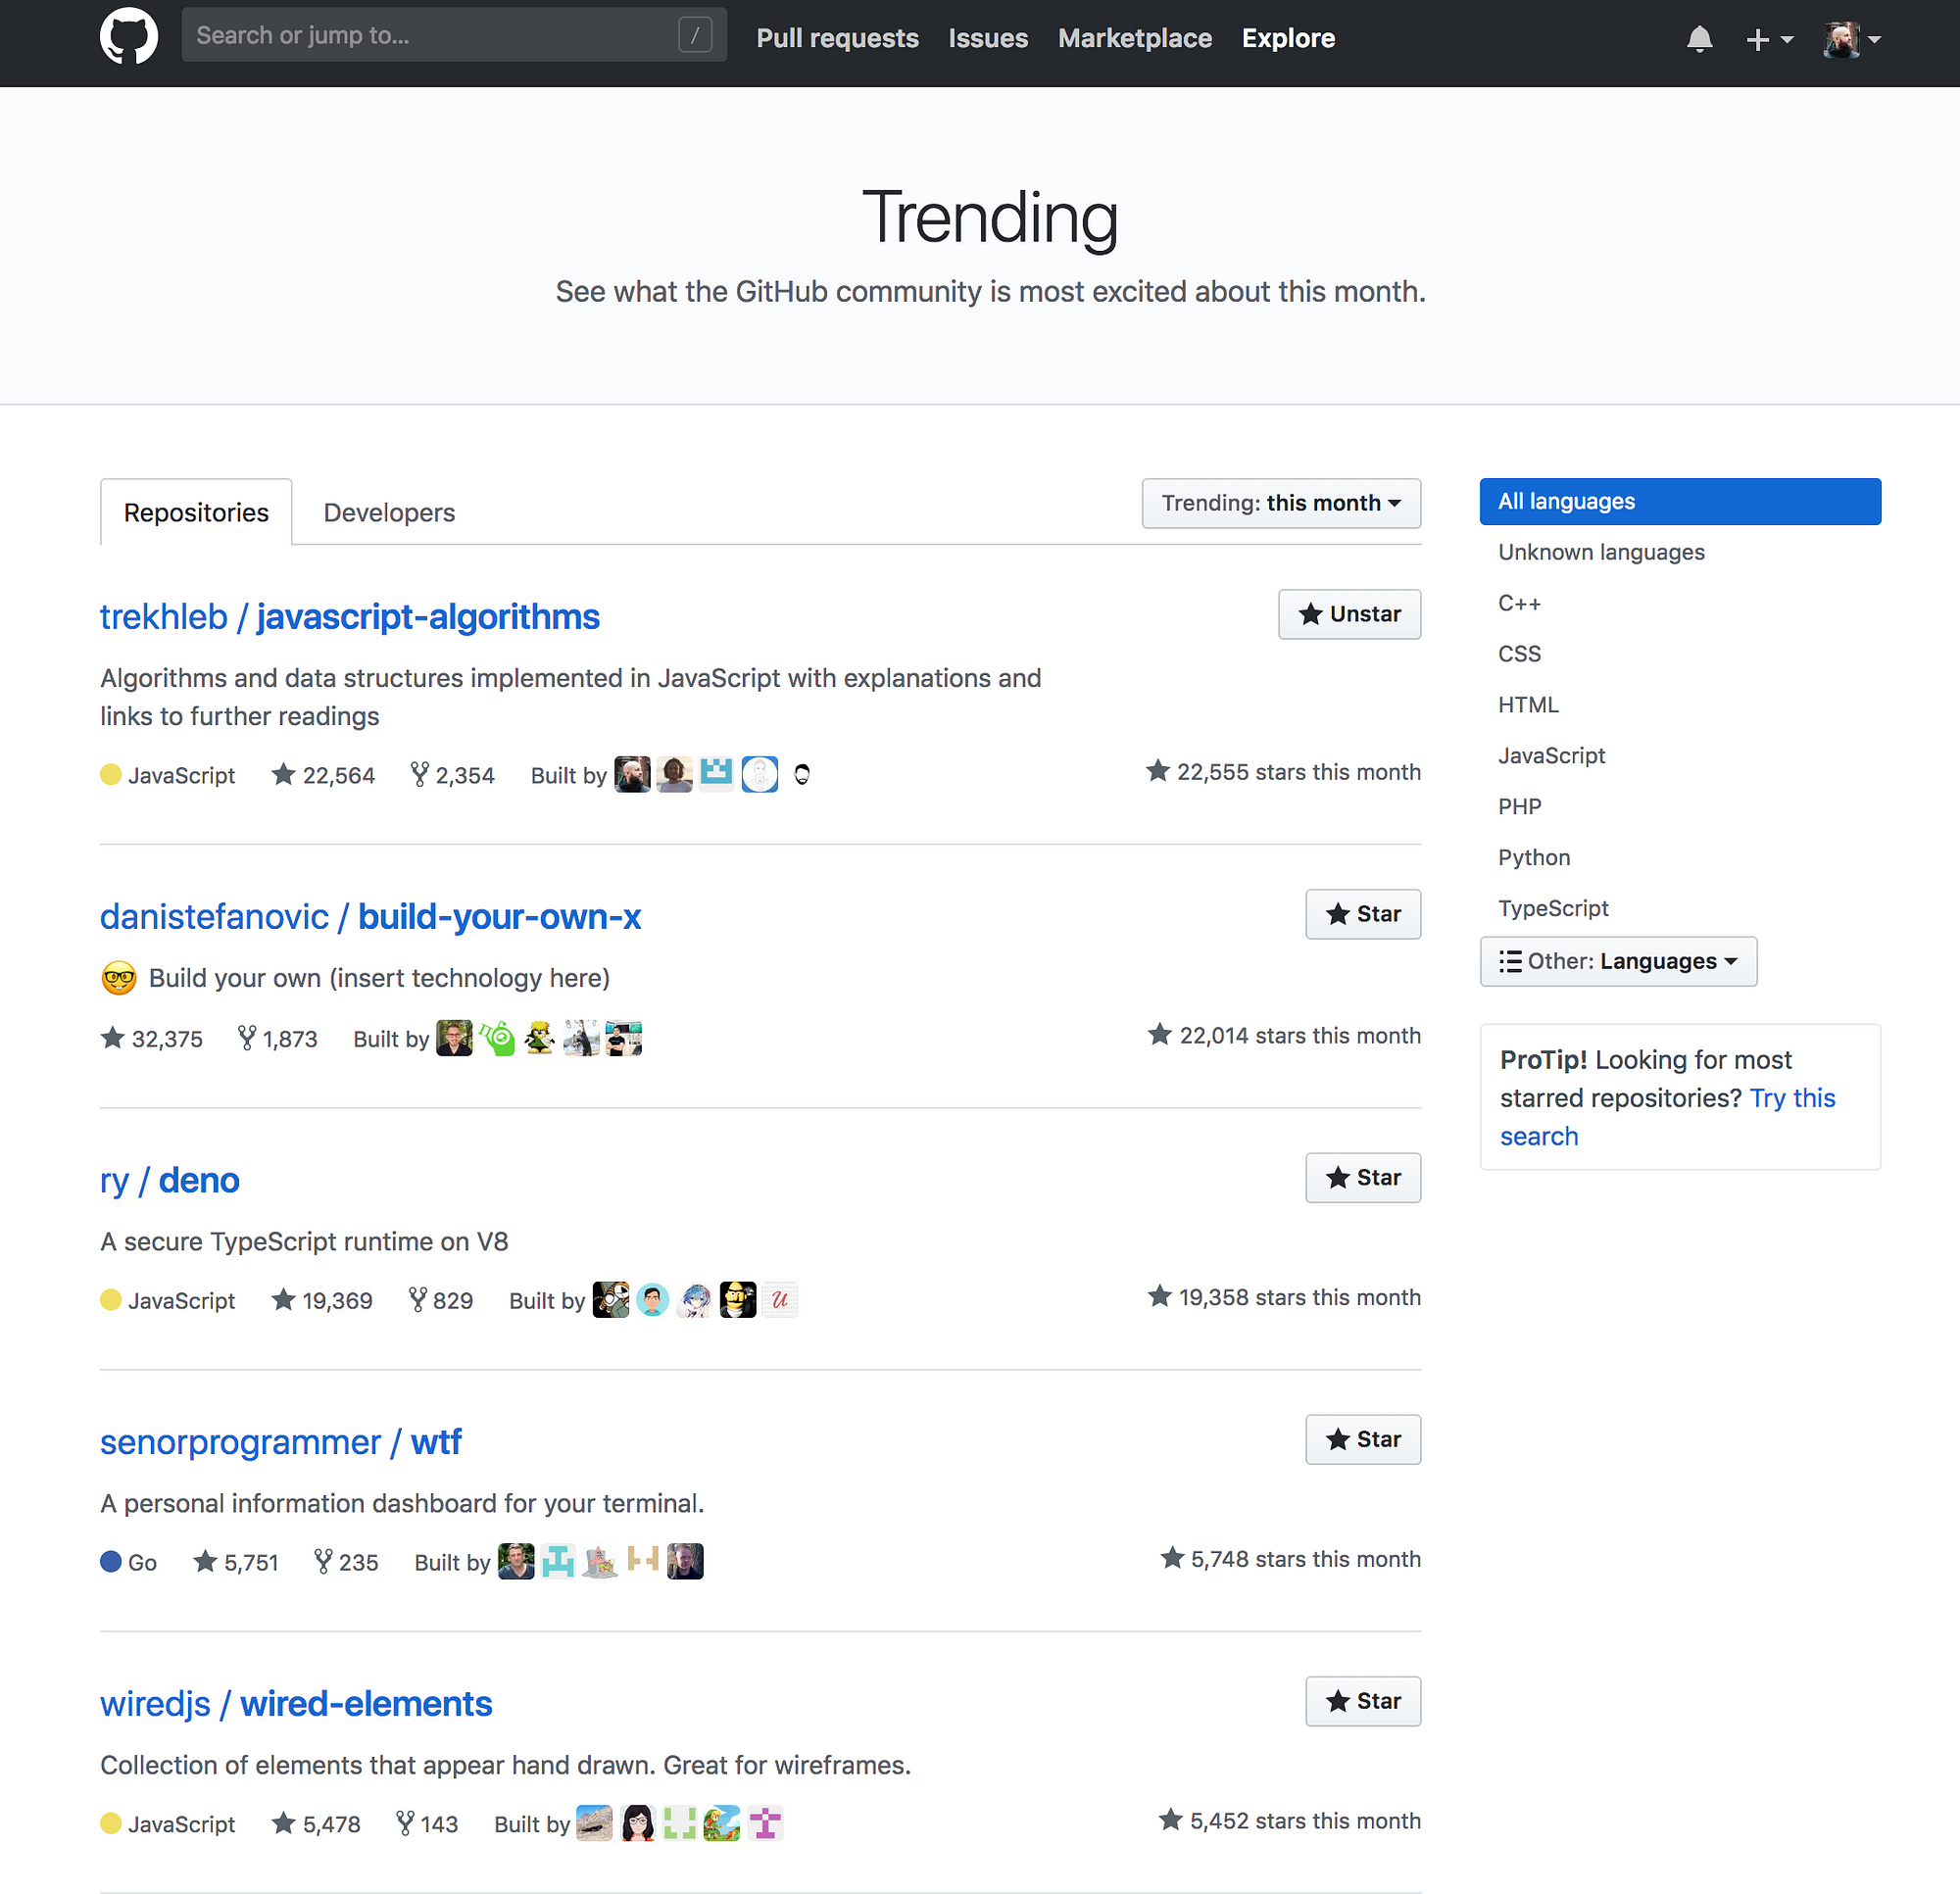The image size is (1960, 1894).
Task: View build-your-own-x 1,873 forks
Action: [x=277, y=1039]
